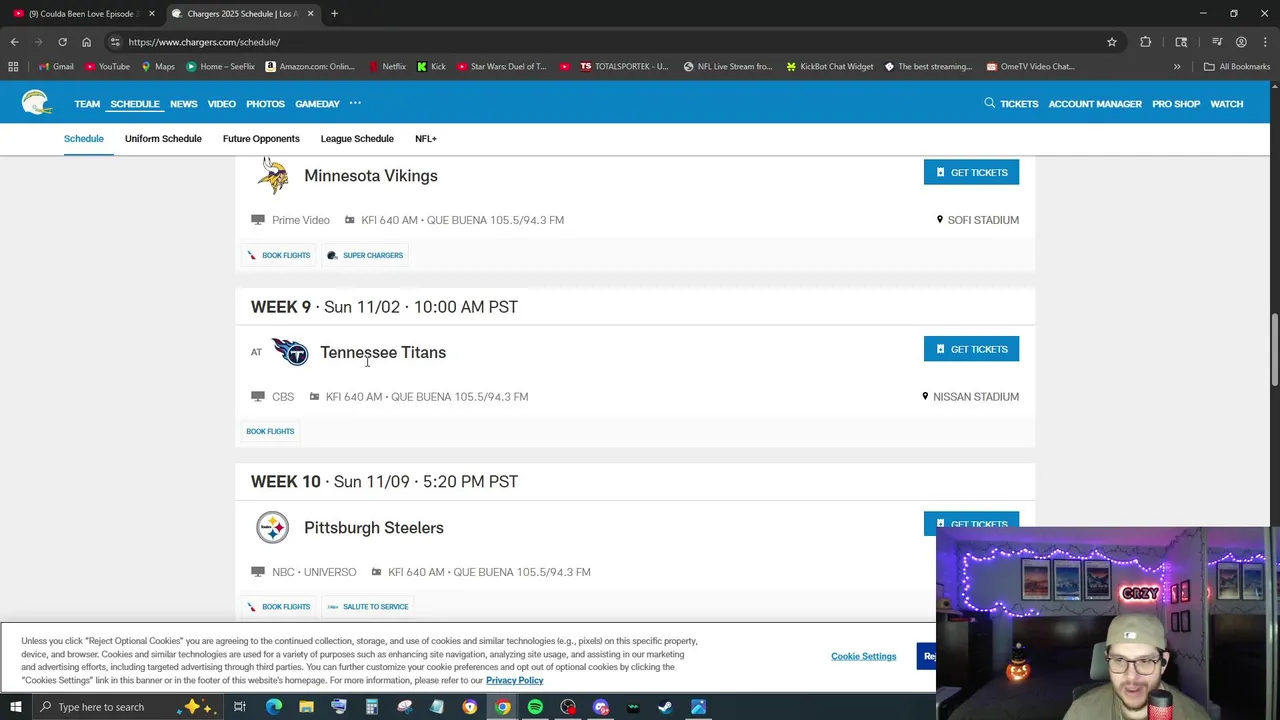The width and height of the screenshot is (1280, 720).
Task: Click the Tennessee Titans team logo
Action: point(290,352)
